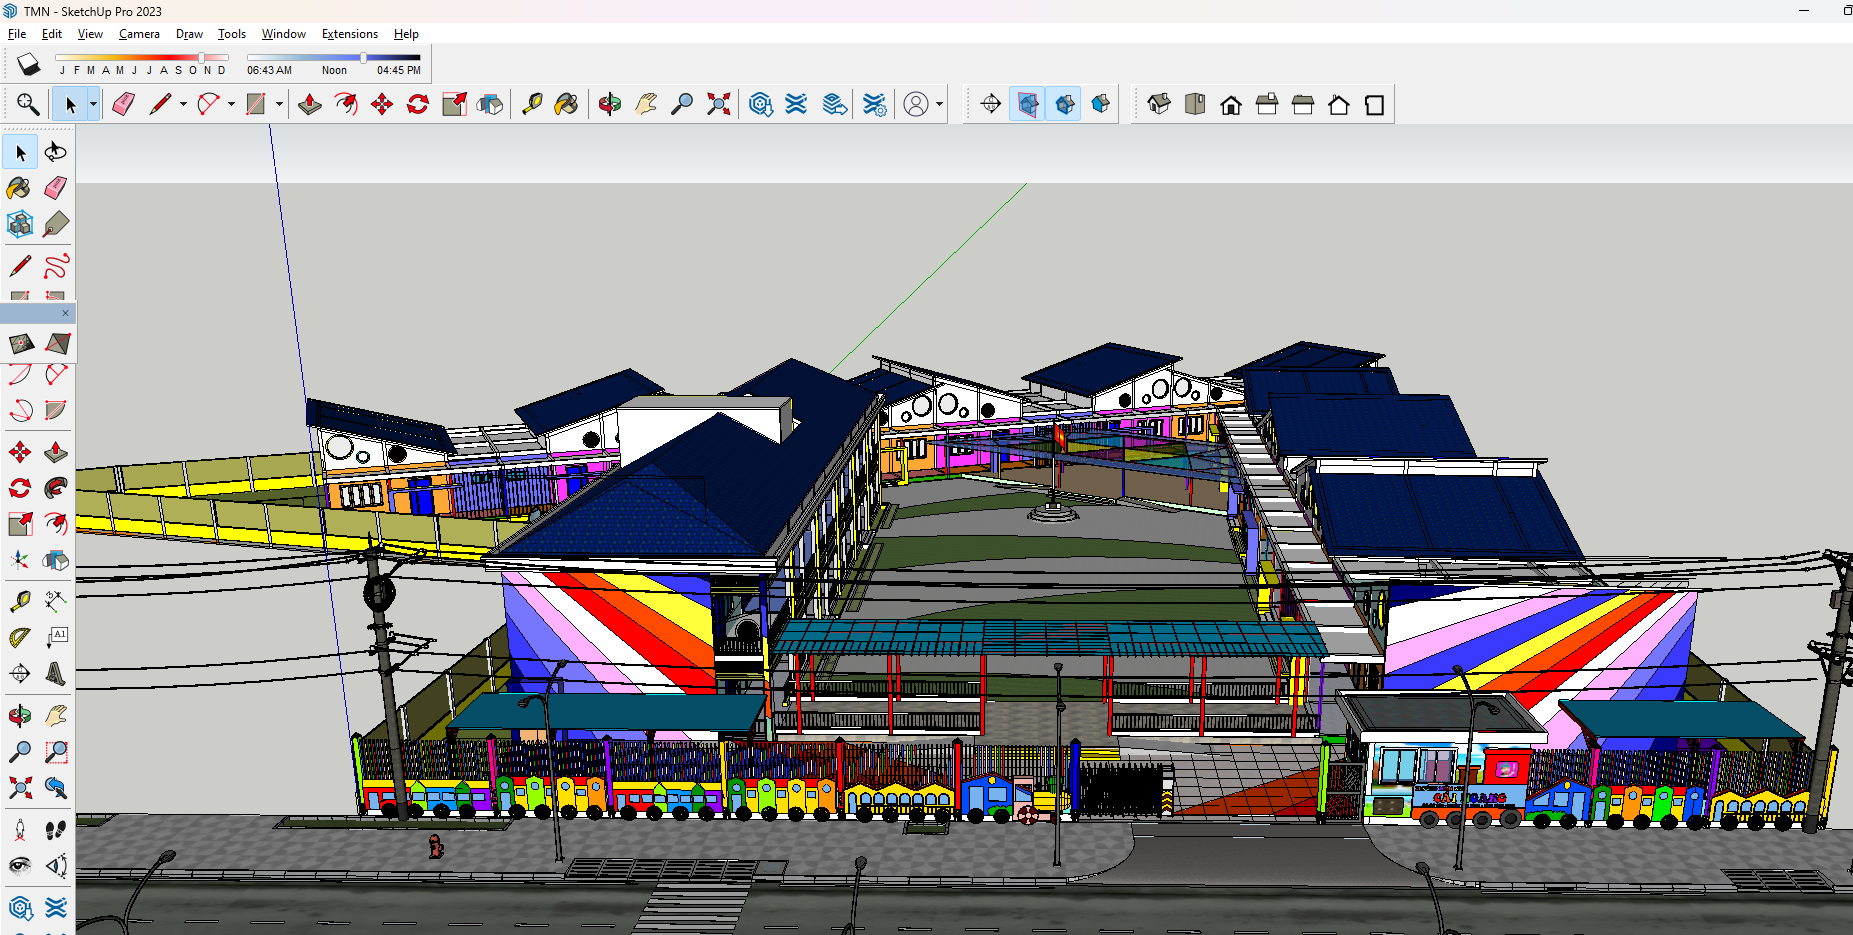Image resolution: width=1853 pixels, height=935 pixels.
Task: Open the Extensions menu
Action: (x=349, y=34)
